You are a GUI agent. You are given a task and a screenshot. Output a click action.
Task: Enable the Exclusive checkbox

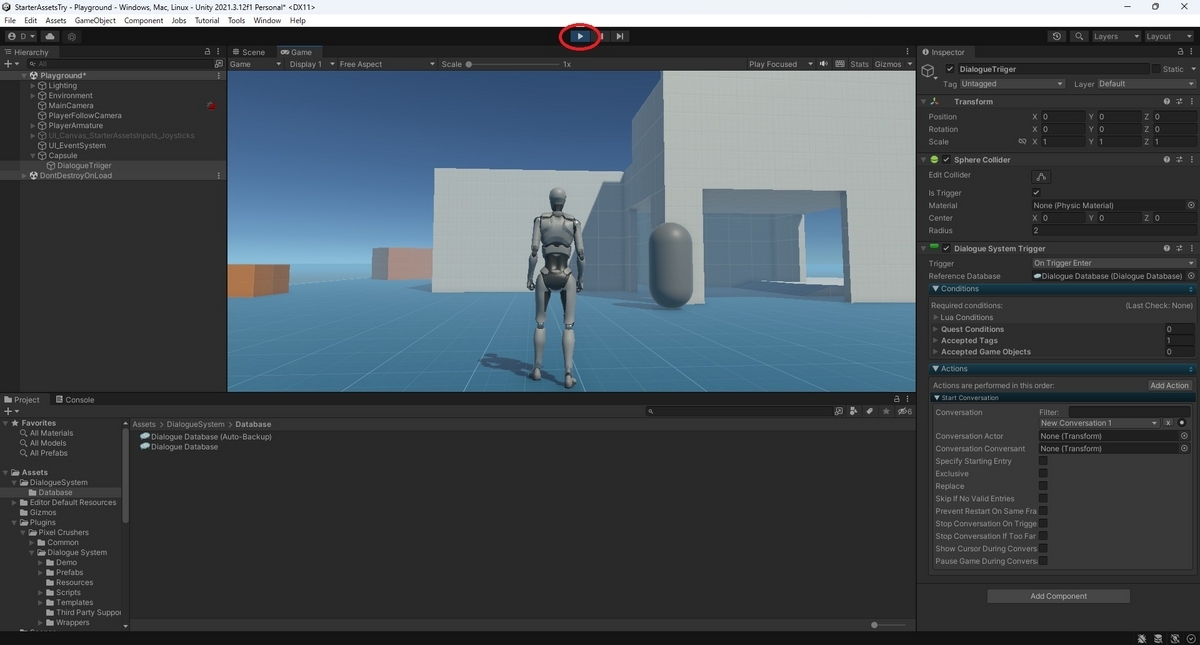[x=1043, y=474]
